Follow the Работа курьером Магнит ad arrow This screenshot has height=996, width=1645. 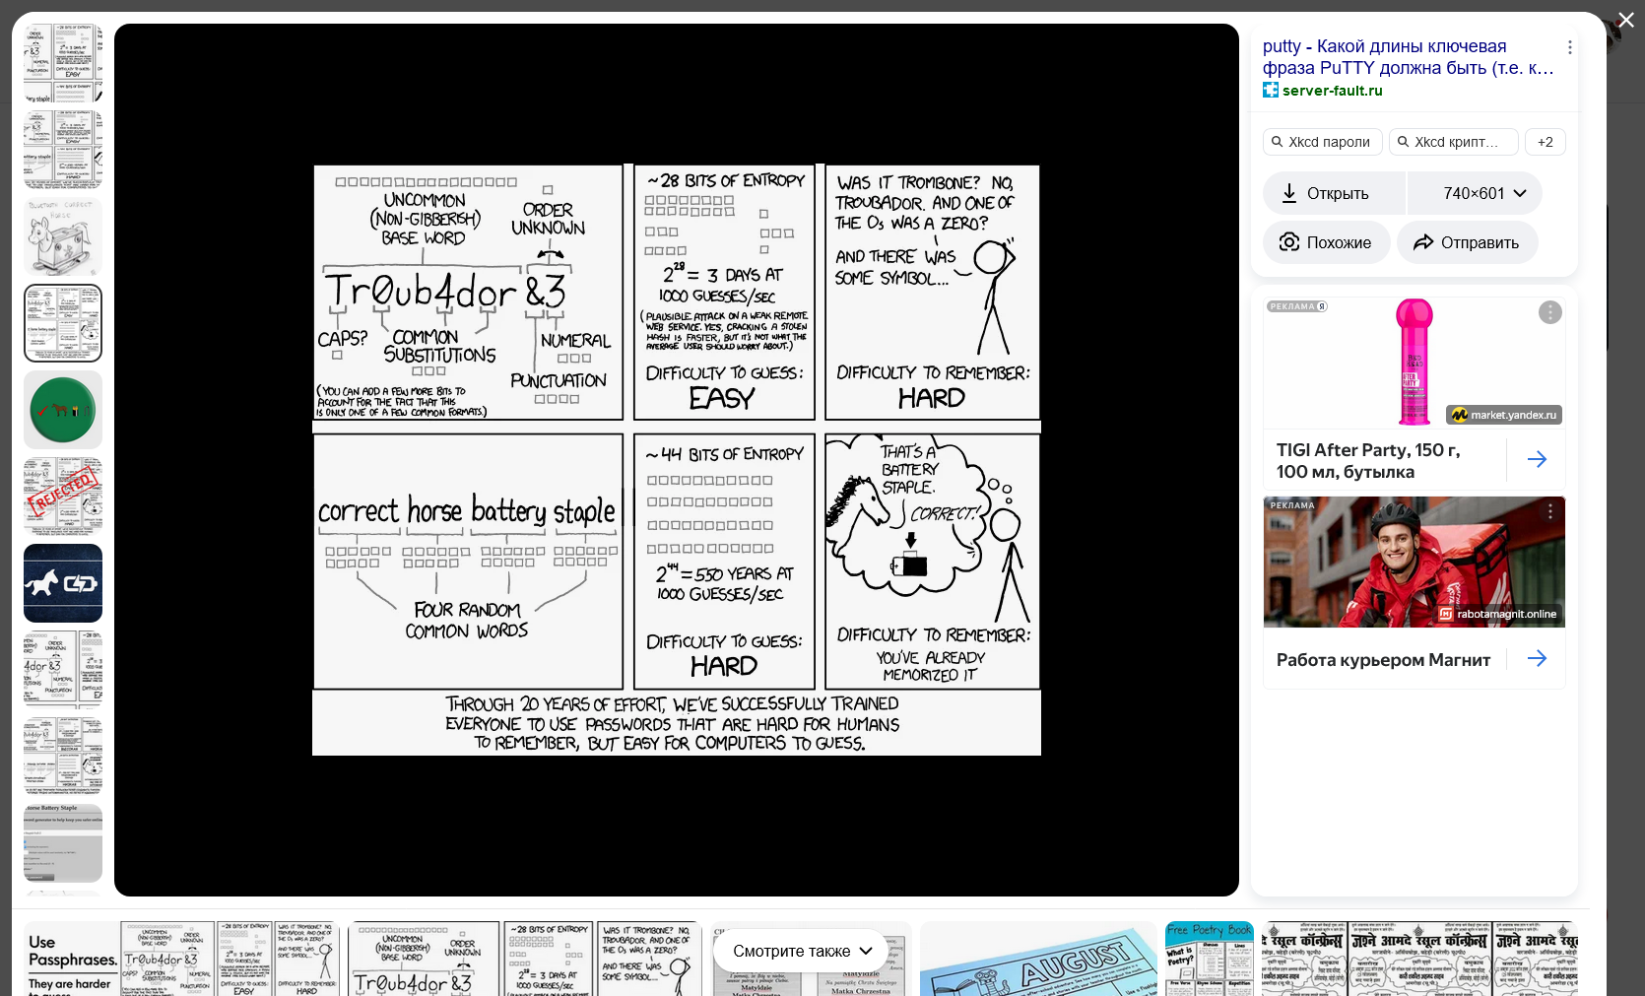point(1537,658)
